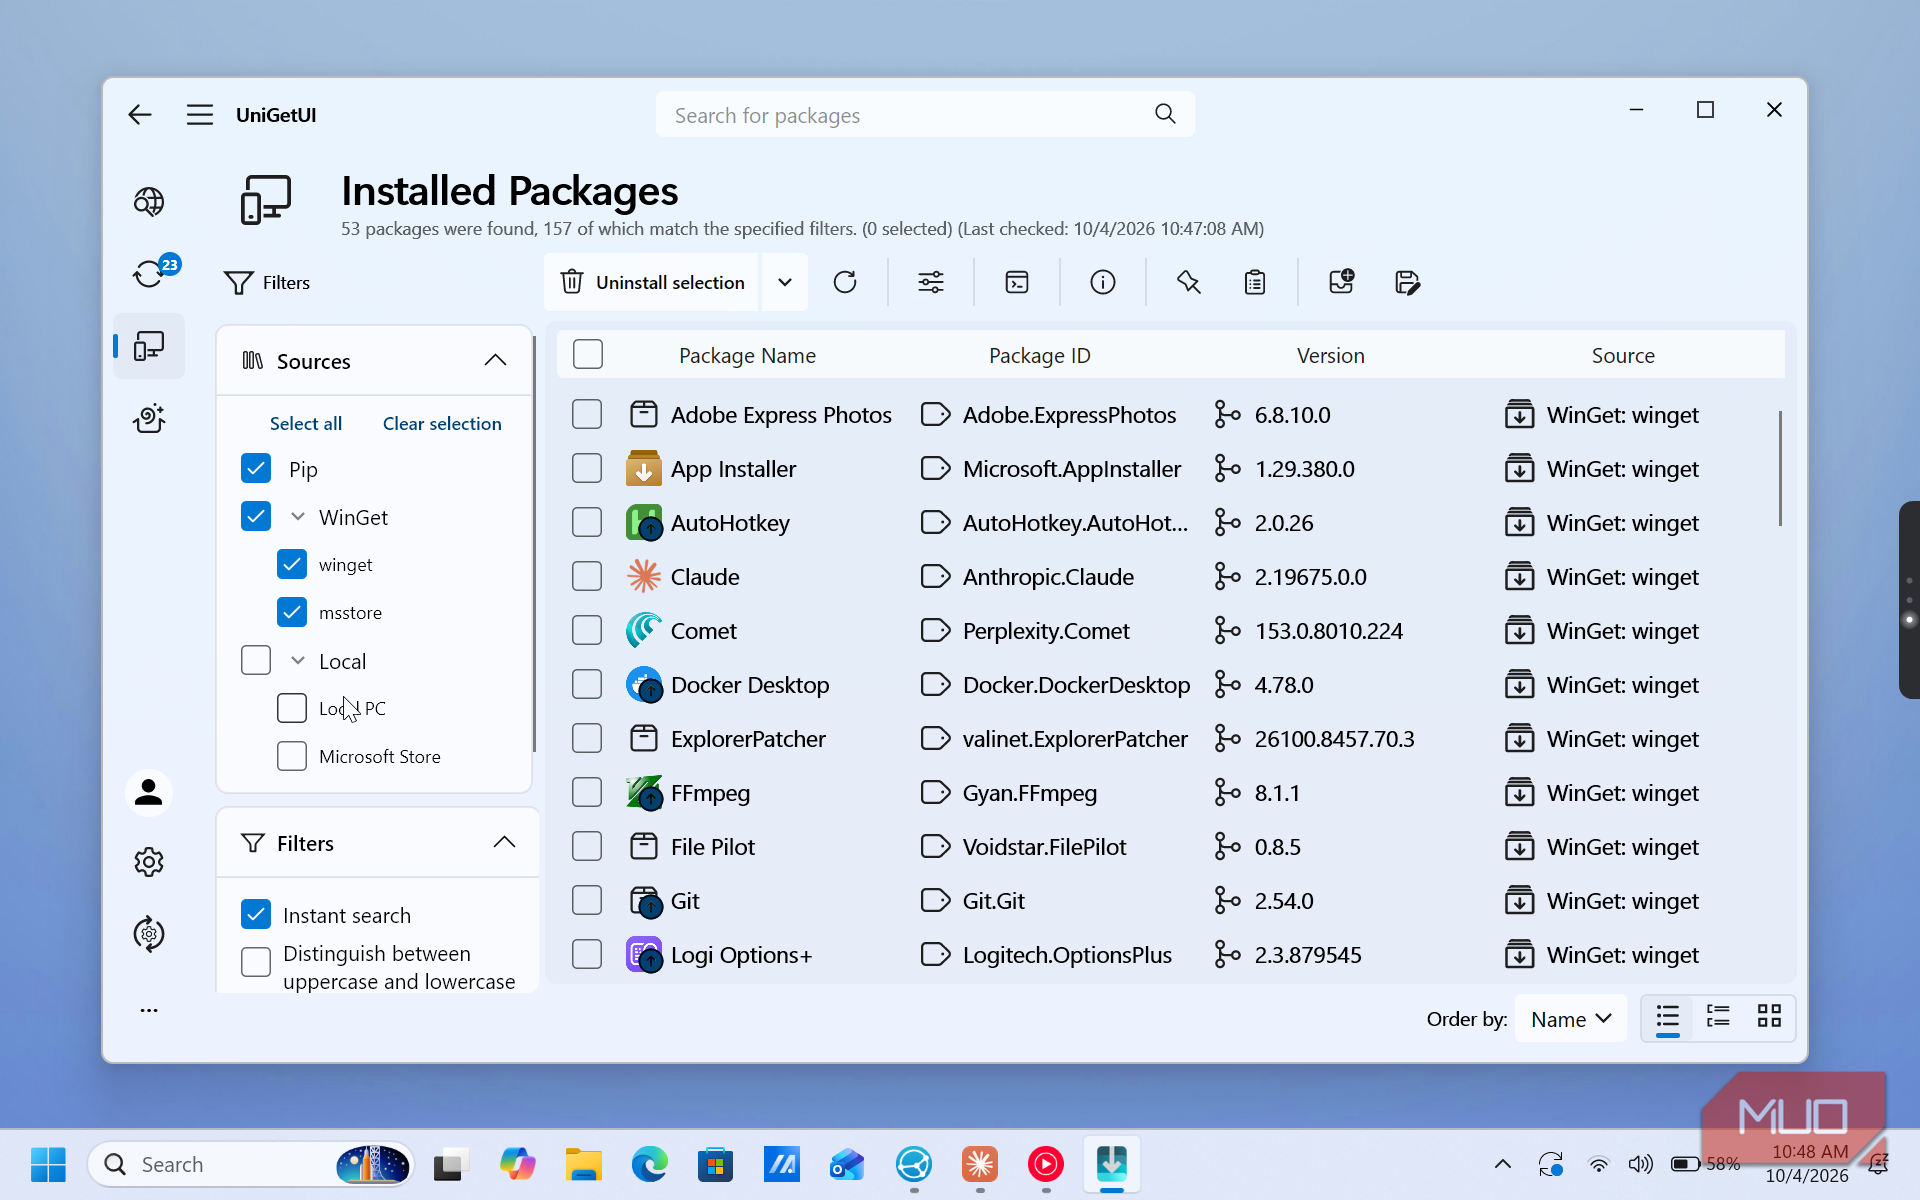This screenshot has height=1200, width=1920.
Task: Click the Select all sources link
Action: coord(306,423)
